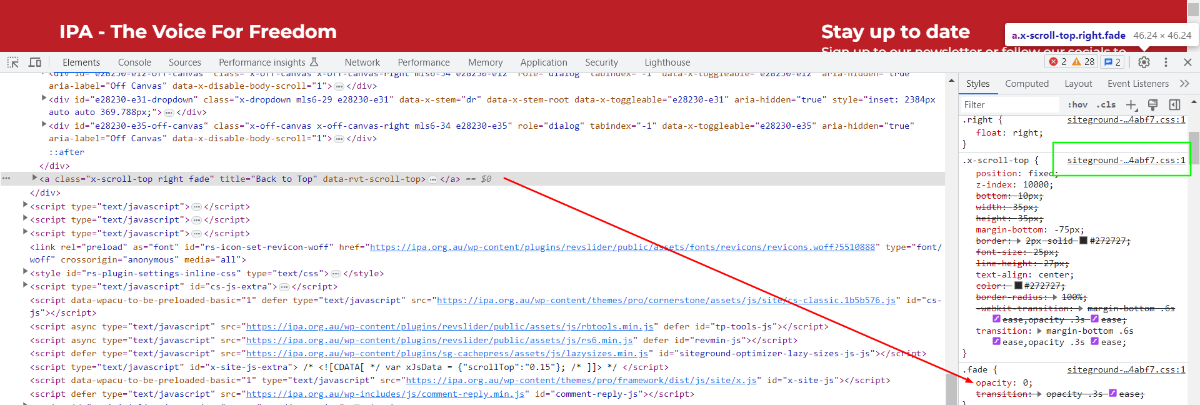Toggle the .cls element classes button

[1106, 105]
